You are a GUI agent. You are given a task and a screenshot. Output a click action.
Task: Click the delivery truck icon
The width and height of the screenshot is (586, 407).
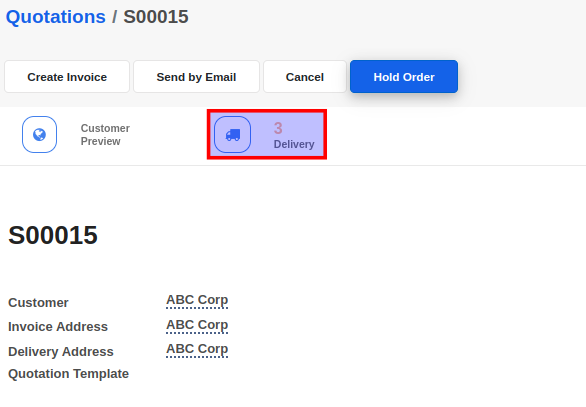point(232,135)
